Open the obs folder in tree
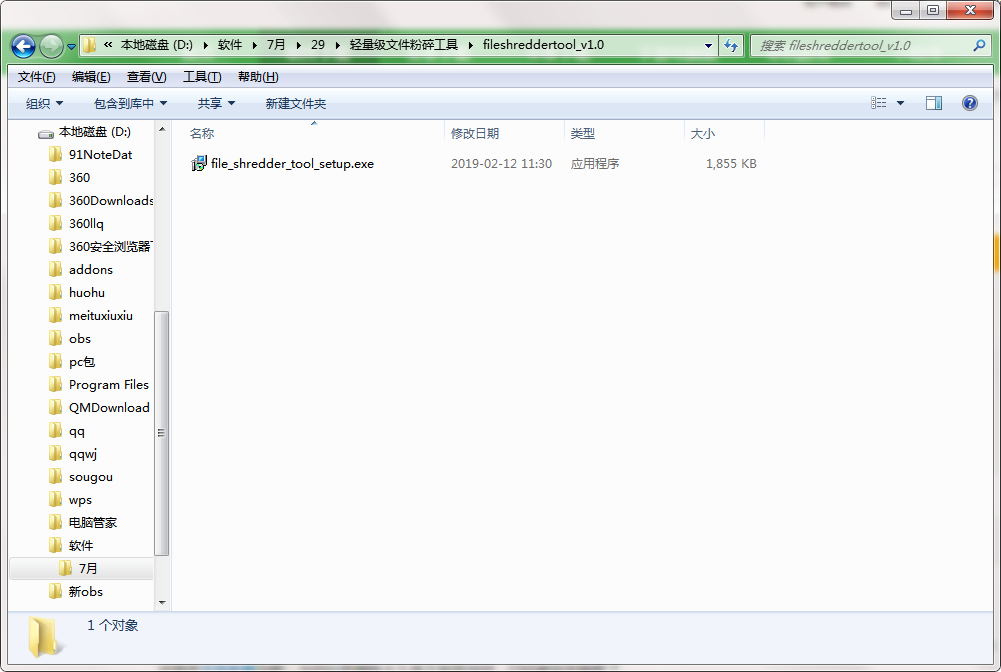Viewport: 1001px width, 672px height. tap(80, 338)
